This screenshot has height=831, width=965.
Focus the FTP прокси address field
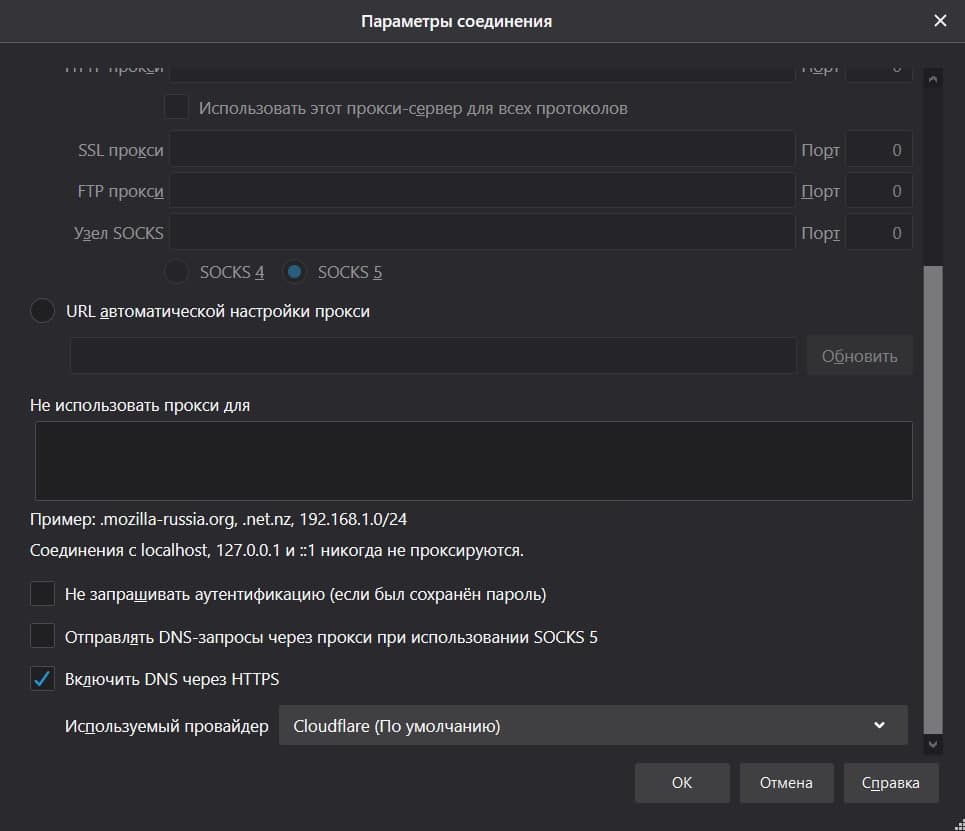481,191
